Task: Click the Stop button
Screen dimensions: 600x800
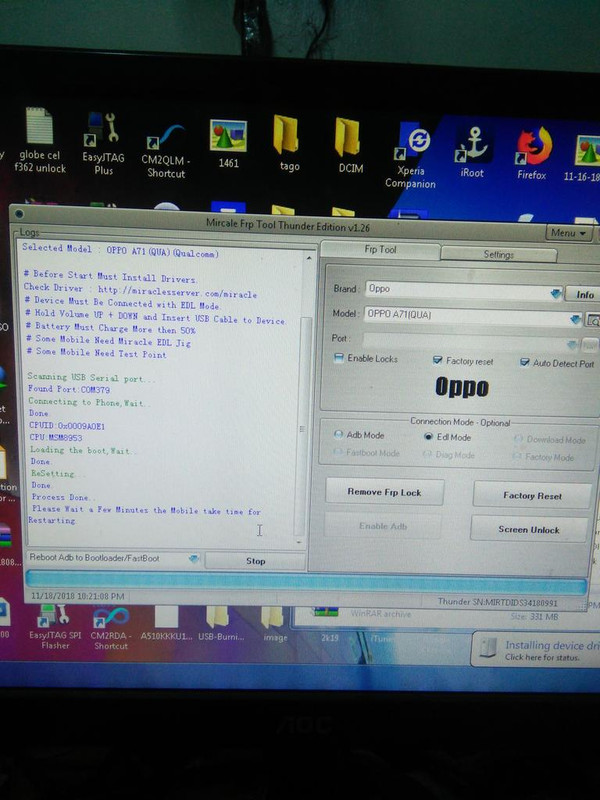Action: pyautogui.click(x=255, y=561)
